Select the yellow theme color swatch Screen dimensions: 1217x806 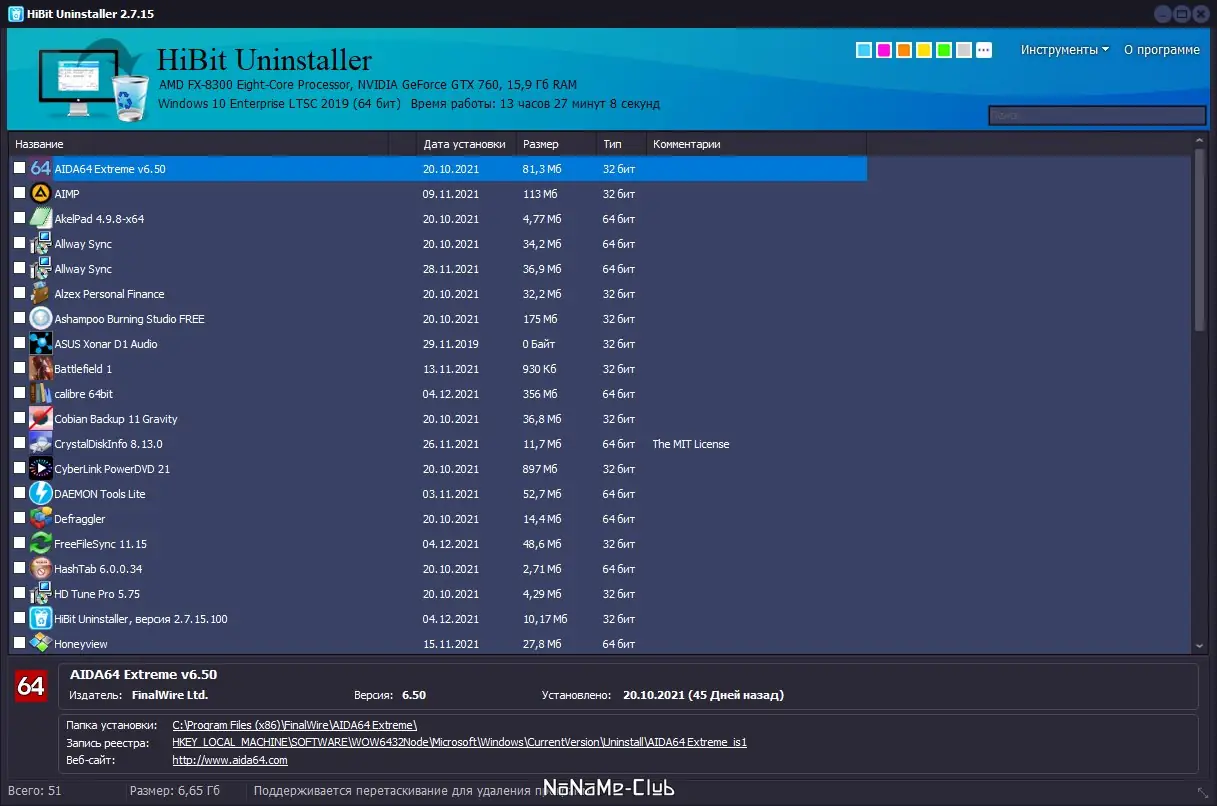[x=924, y=50]
